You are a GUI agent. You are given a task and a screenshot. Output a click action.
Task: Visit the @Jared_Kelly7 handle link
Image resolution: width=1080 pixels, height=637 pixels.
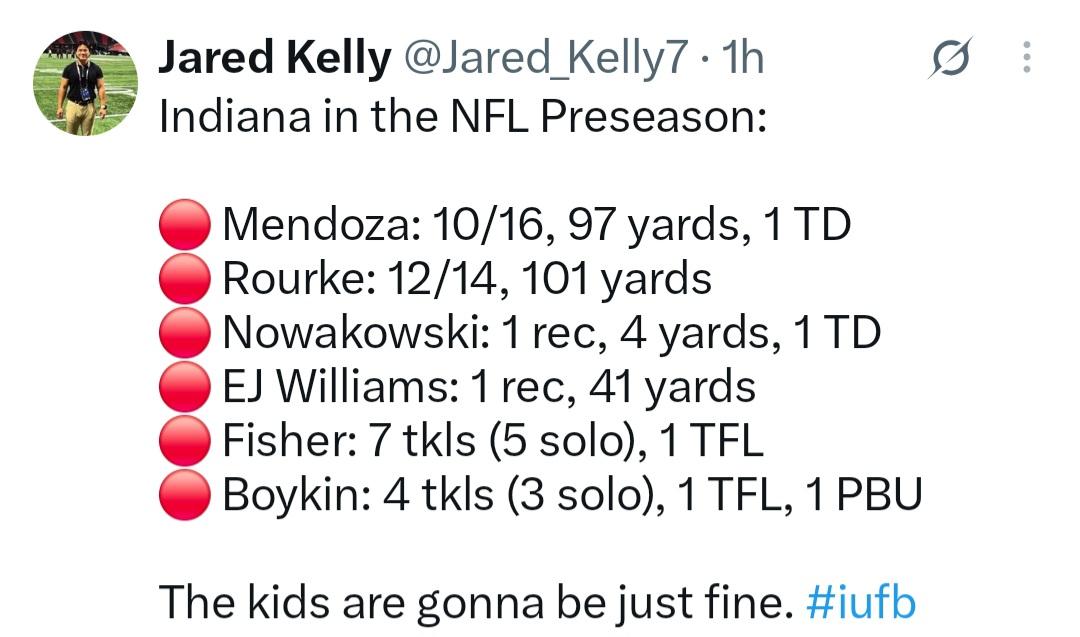click(x=546, y=57)
